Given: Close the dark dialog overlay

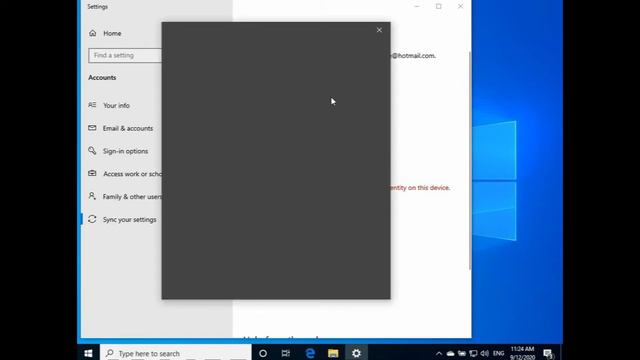Looking at the screenshot, I should point(379,30).
